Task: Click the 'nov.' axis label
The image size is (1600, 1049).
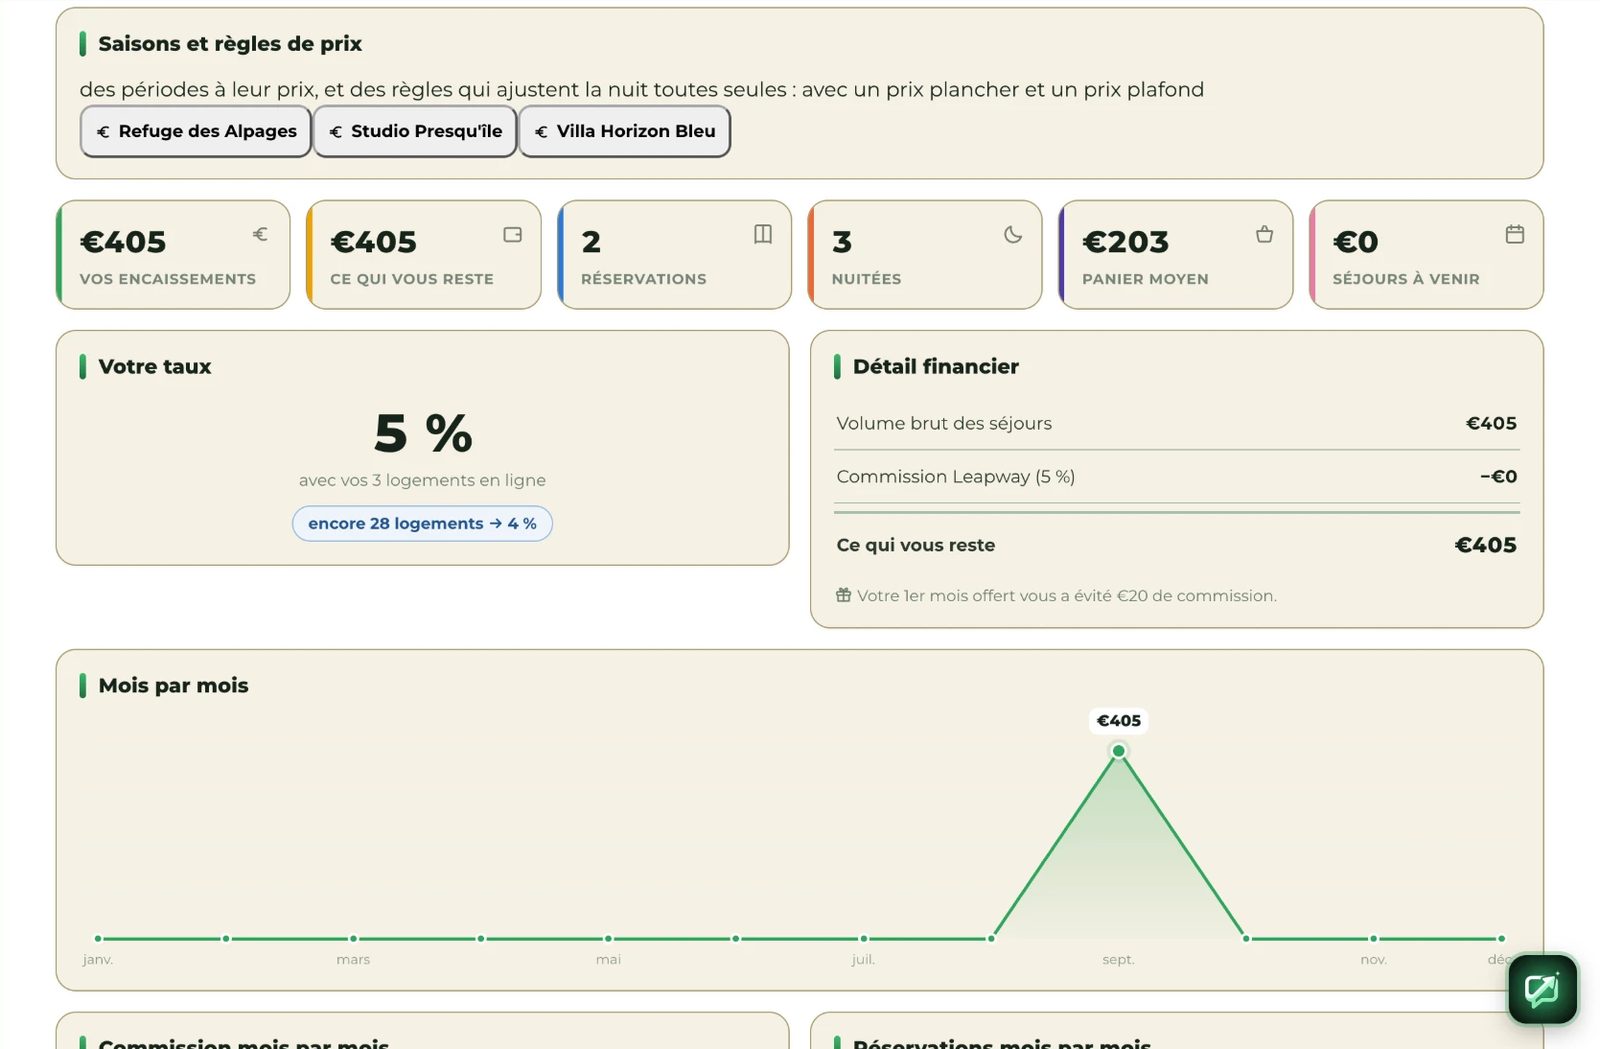Action: click(1373, 959)
